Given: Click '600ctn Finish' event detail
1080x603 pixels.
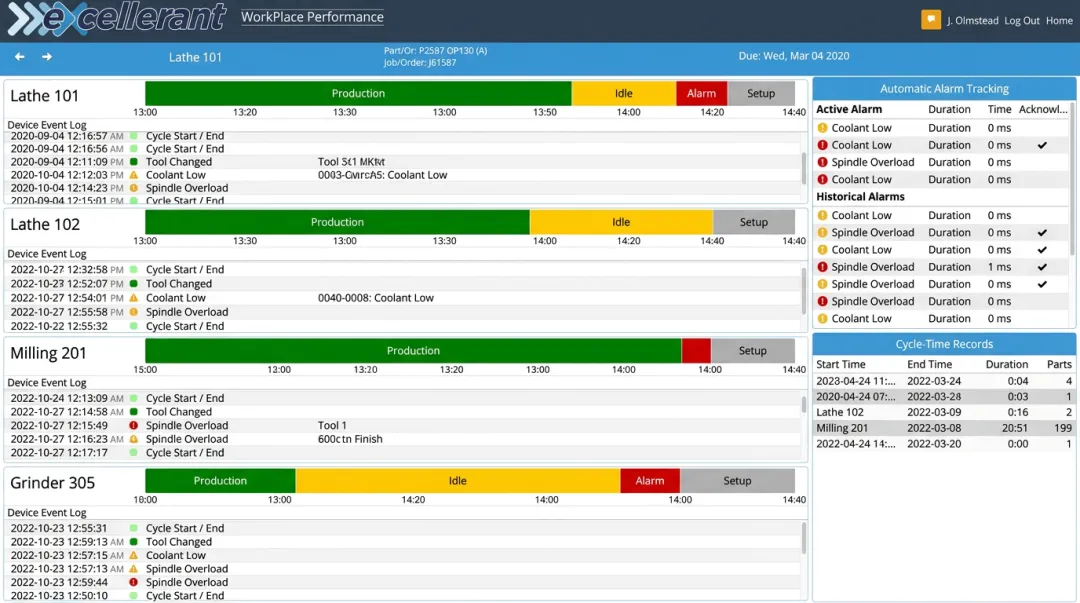Looking at the screenshot, I should coord(350,439).
